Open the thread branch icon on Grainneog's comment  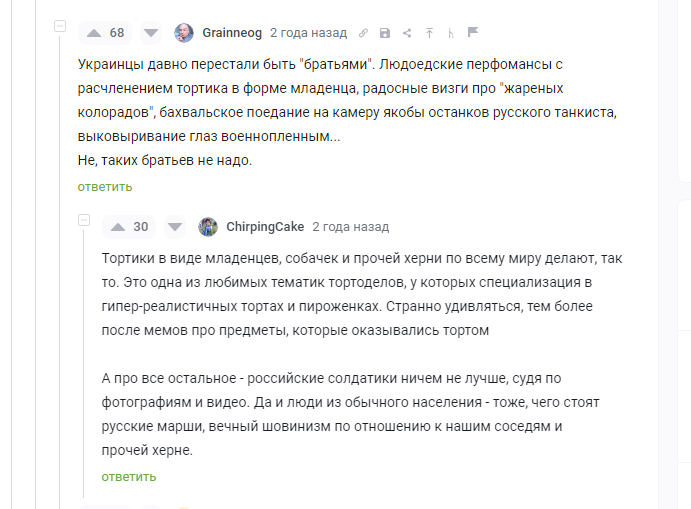click(x=451, y=33)
